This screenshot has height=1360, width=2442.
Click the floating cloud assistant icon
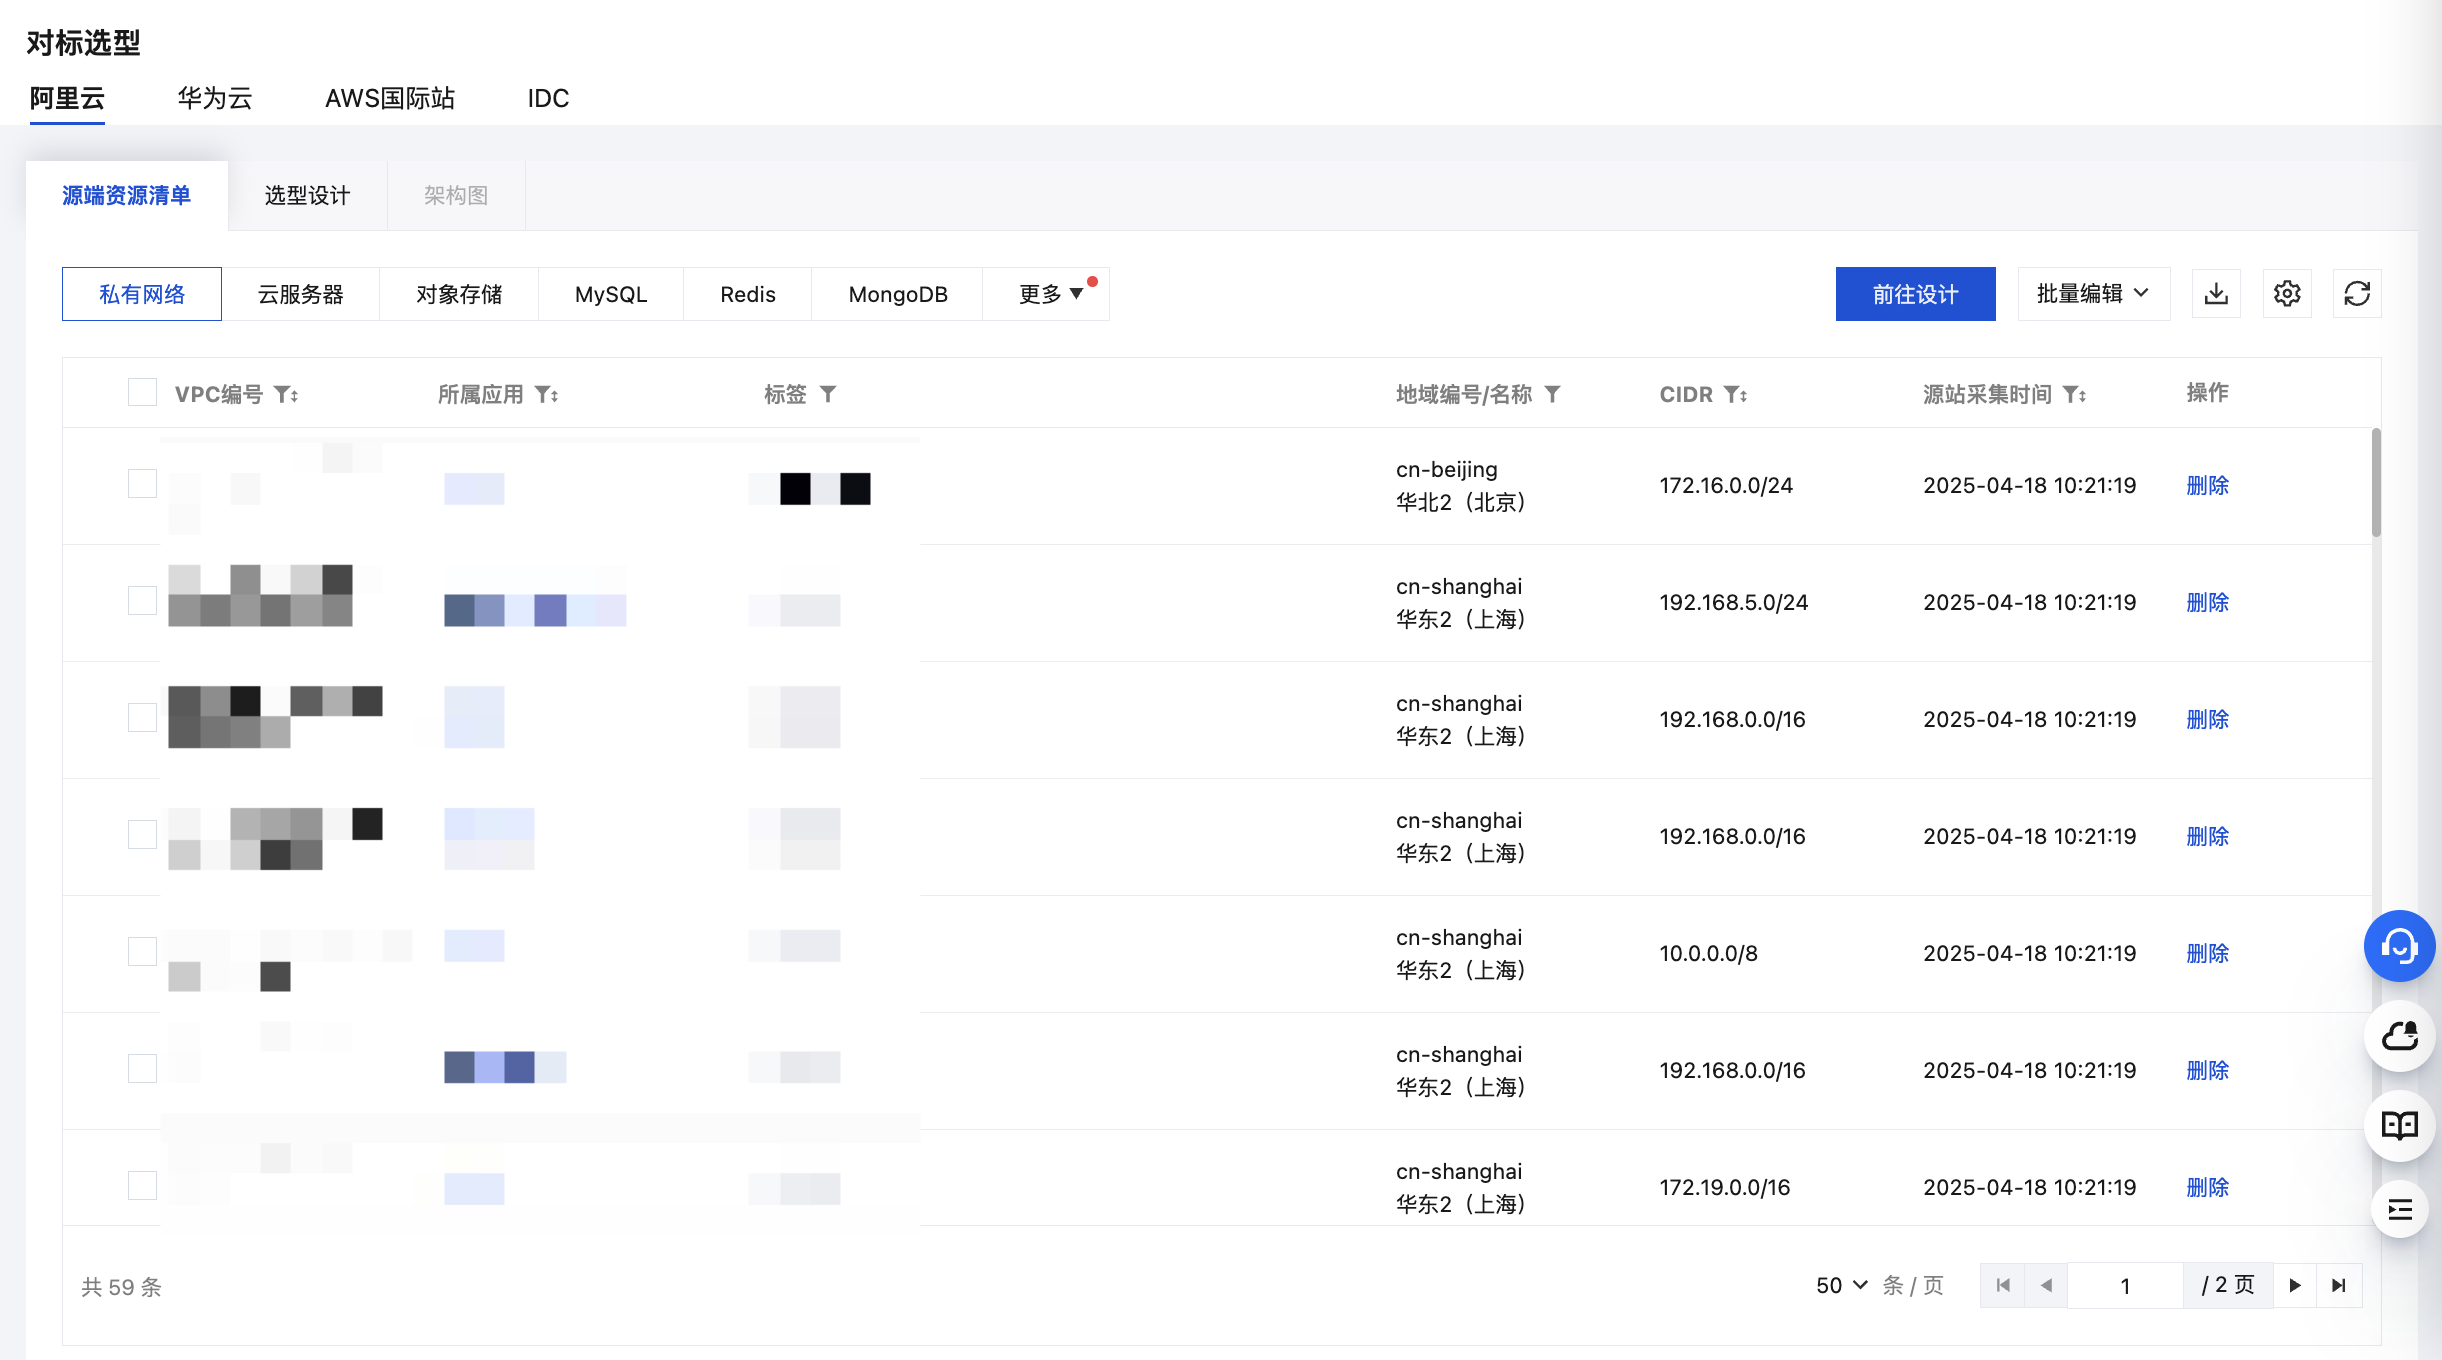(x=2399, y=1036)
